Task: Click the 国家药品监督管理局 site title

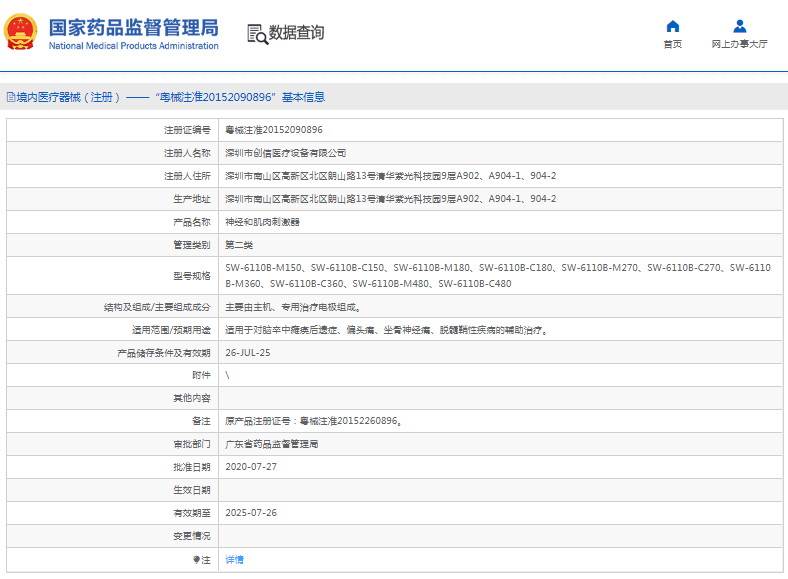Action: 133,27
